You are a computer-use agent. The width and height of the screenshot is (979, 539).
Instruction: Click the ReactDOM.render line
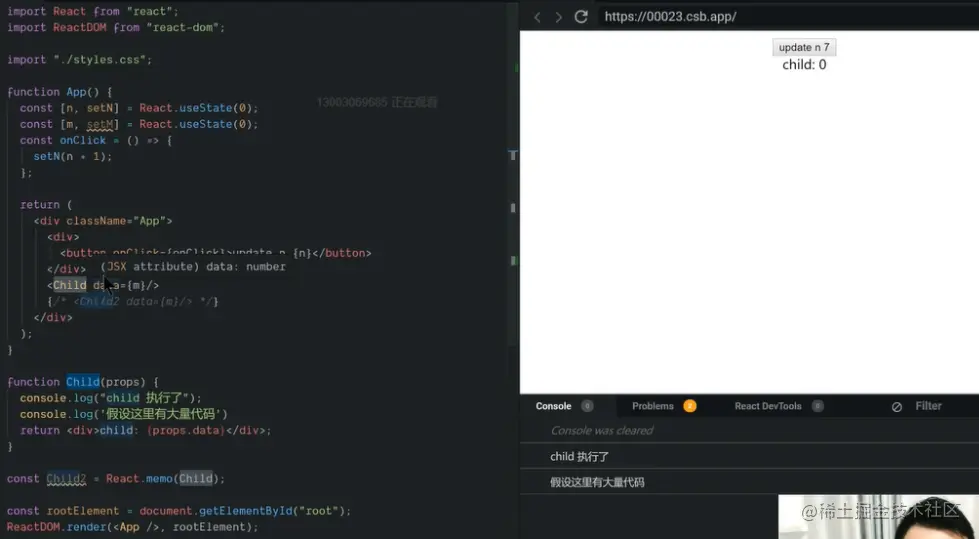pyautogui.click(x=132, y=527)
